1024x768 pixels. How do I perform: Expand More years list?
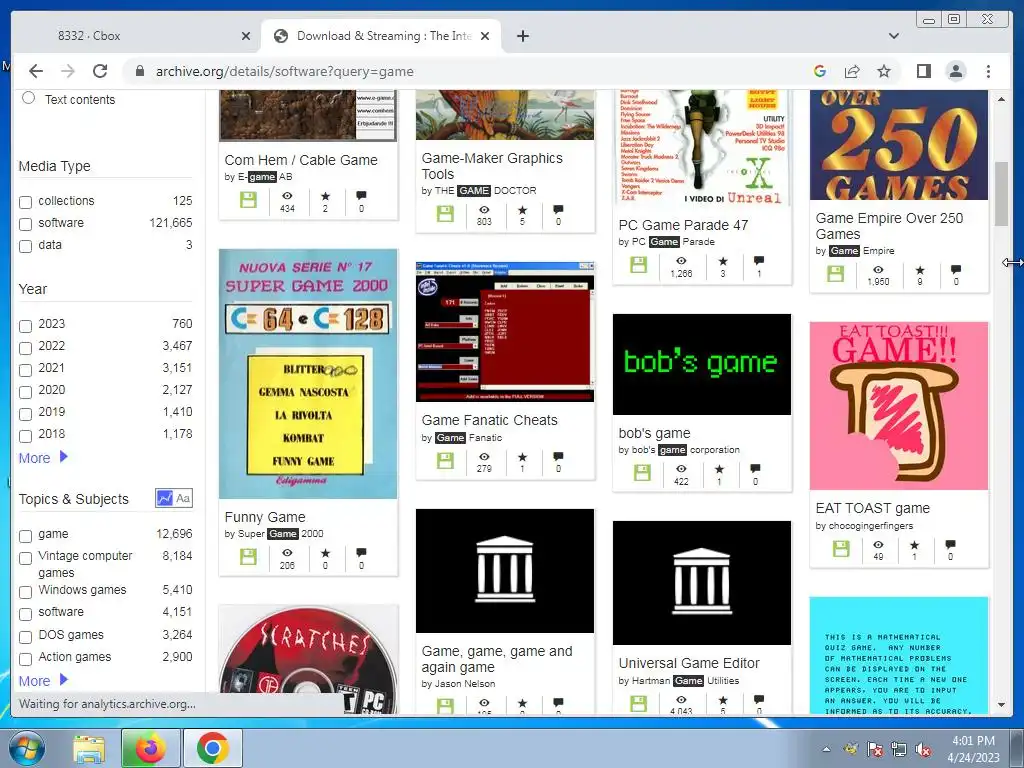click(x=43, y=458)
